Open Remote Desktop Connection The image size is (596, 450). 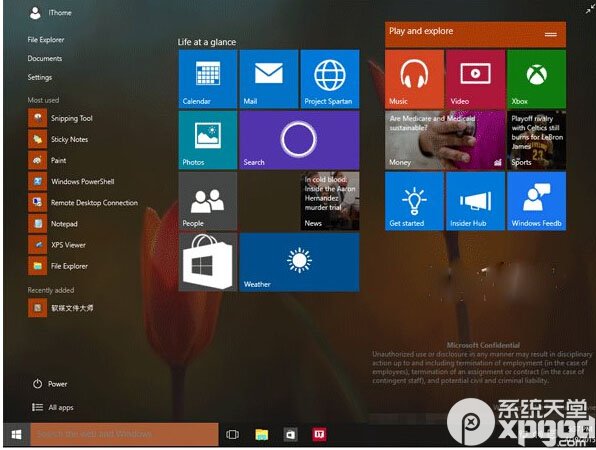(x=83, y=203)
